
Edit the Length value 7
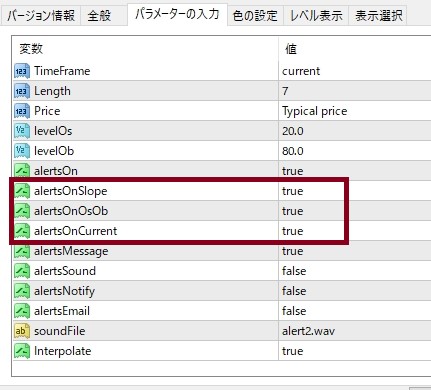point(285,91)
